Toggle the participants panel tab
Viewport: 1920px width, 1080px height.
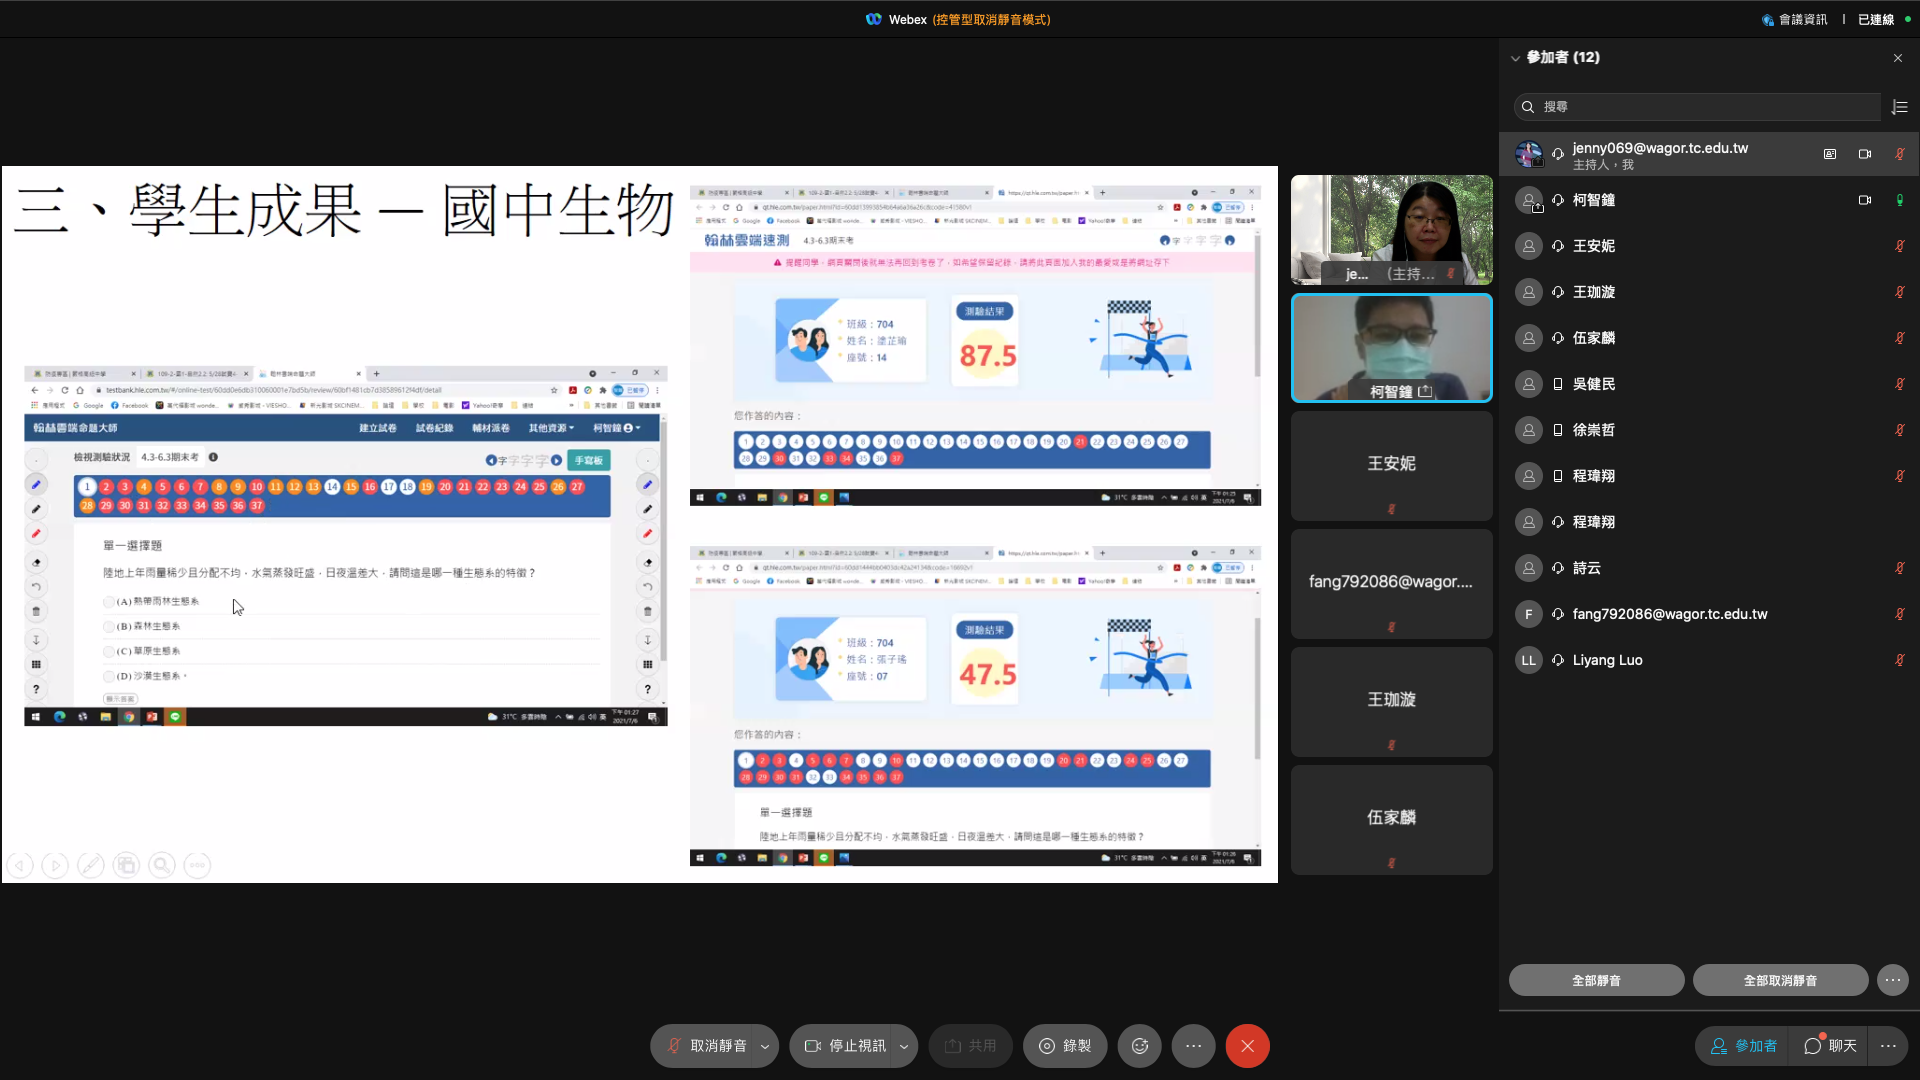(x=1744, y=1046)
